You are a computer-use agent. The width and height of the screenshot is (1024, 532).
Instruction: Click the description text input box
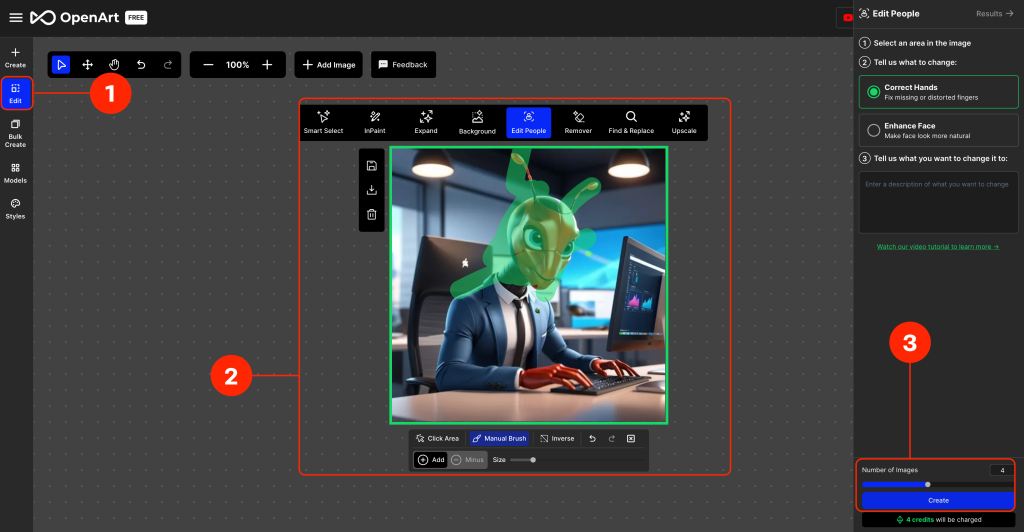point(937,201)
